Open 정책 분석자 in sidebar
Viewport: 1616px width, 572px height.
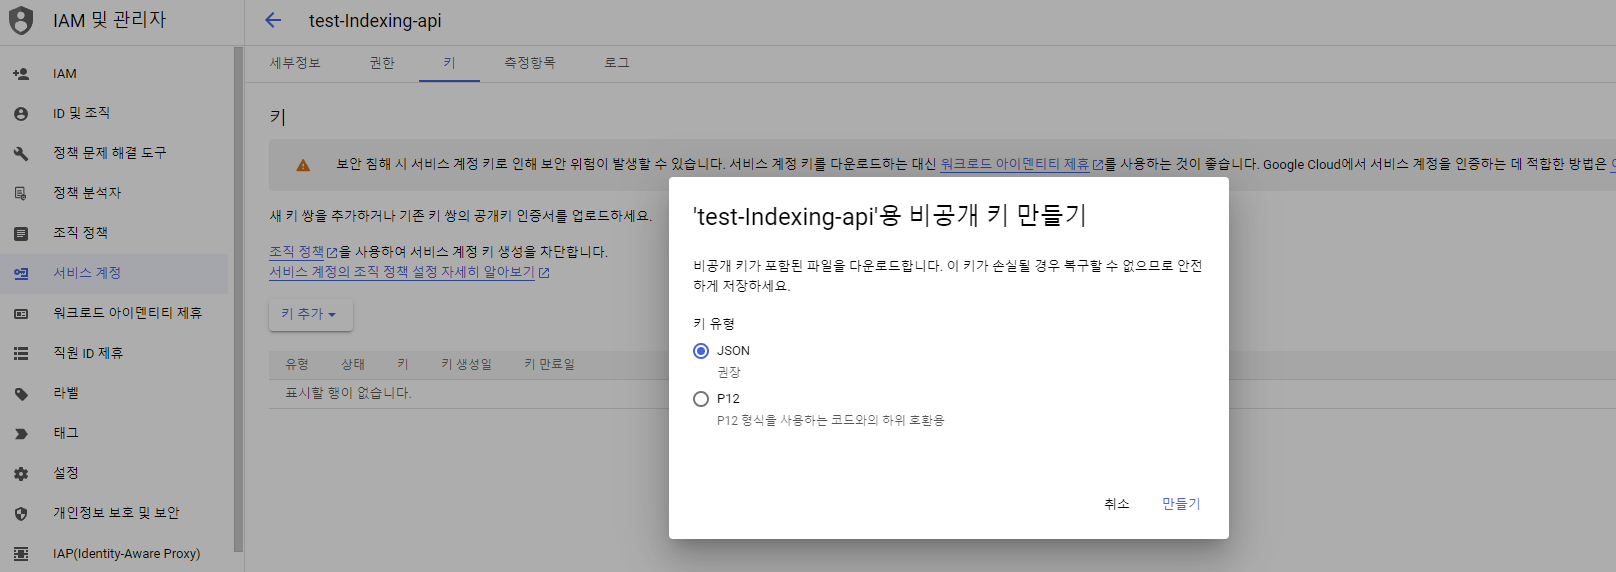pos(114,194)
